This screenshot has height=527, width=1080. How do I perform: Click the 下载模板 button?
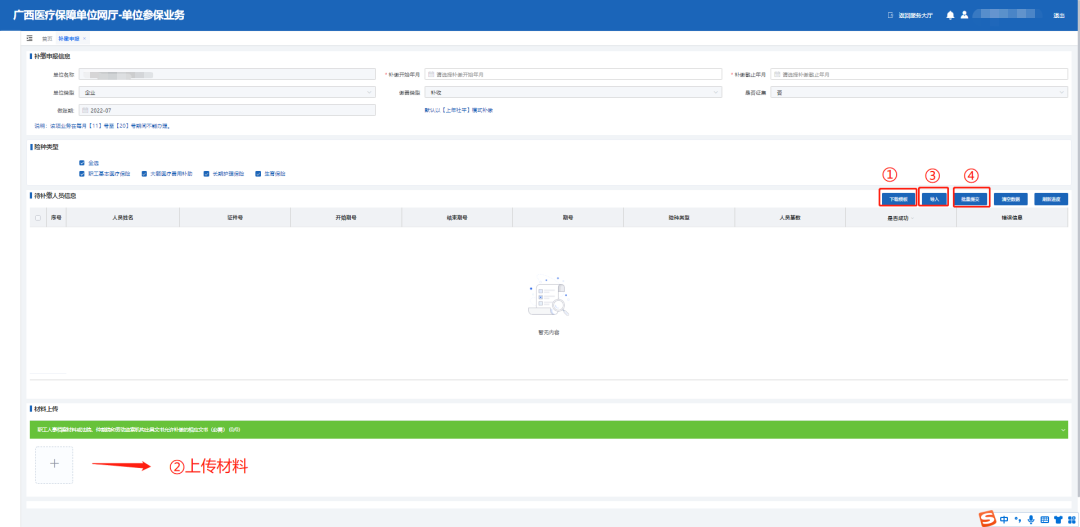(x=898, y=199)
